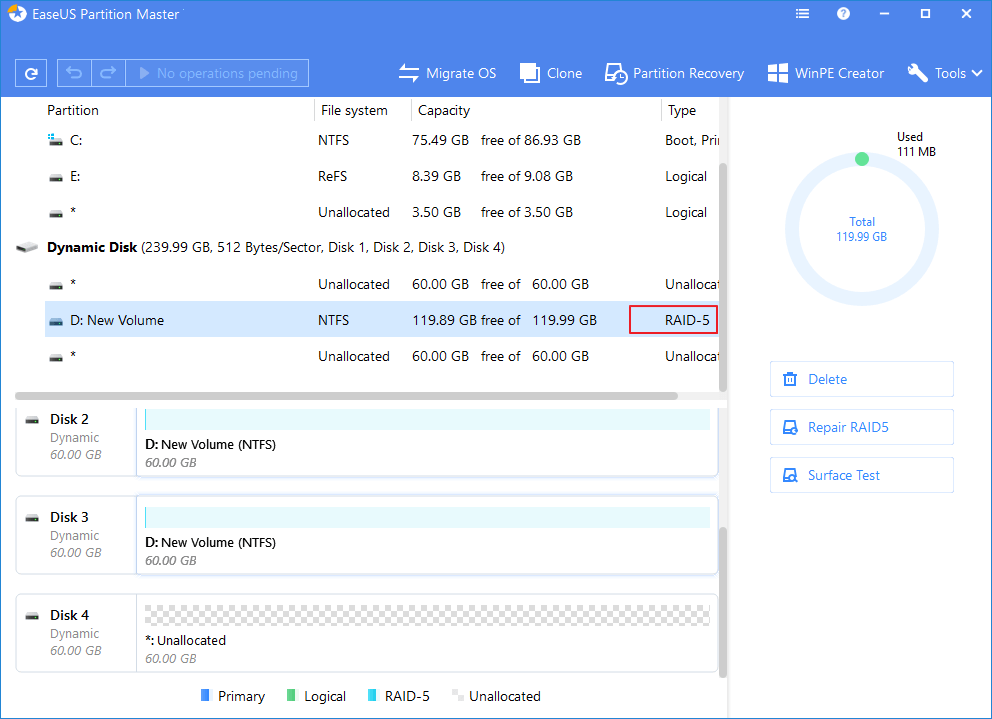Click the Disk 2 label panel
The width and height of the screenshot is (992, 719).
[x=76, y=442]
